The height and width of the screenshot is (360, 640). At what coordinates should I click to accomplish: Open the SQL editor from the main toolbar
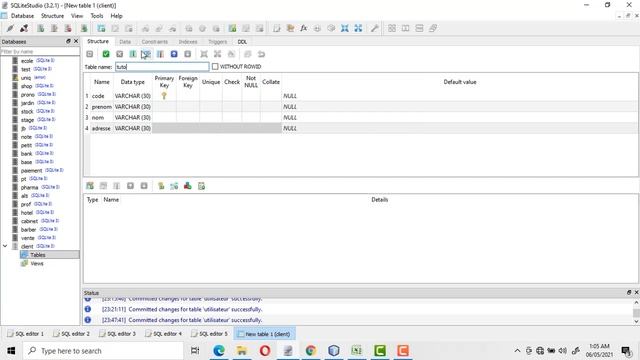pyautogui.click(x=277, y=28)
